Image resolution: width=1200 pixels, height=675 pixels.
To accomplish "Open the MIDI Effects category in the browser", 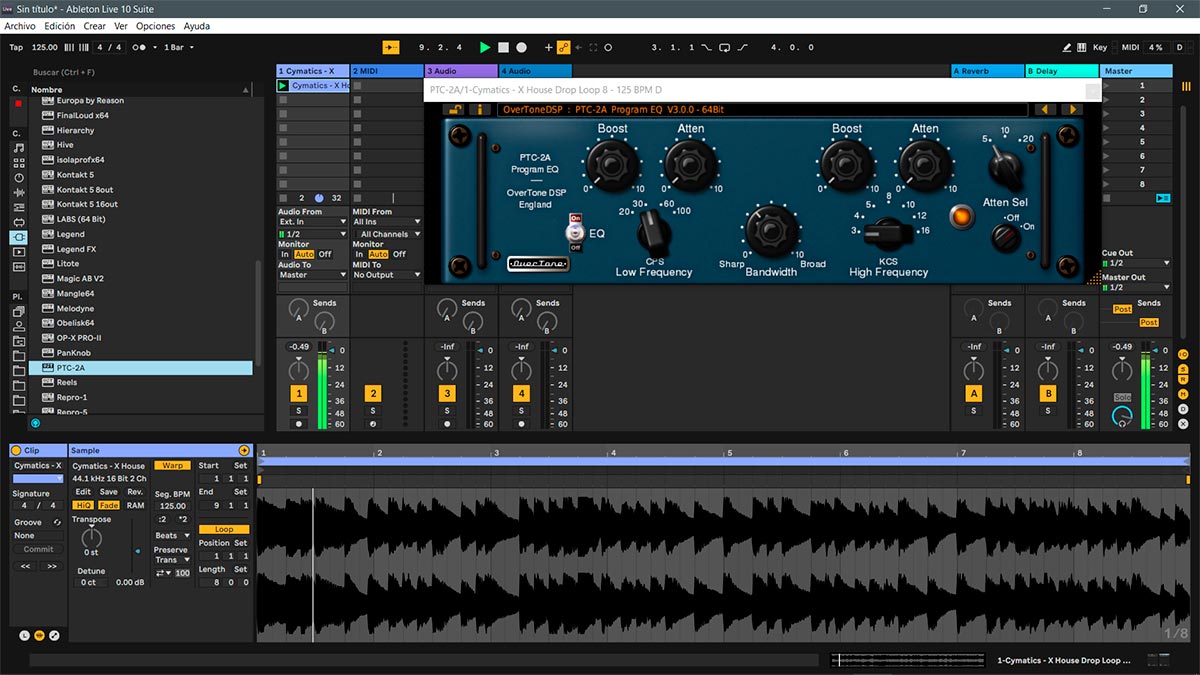I will [18, 208].
